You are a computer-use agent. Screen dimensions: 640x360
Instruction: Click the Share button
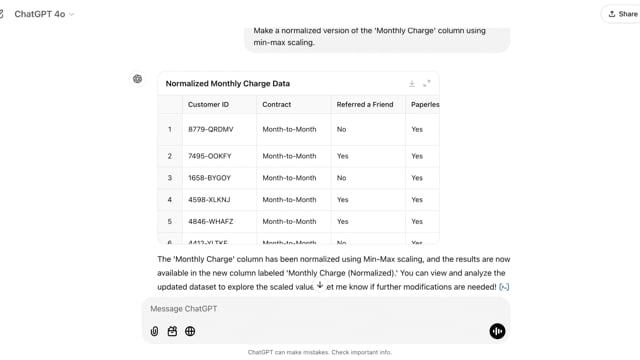point(622,14)
